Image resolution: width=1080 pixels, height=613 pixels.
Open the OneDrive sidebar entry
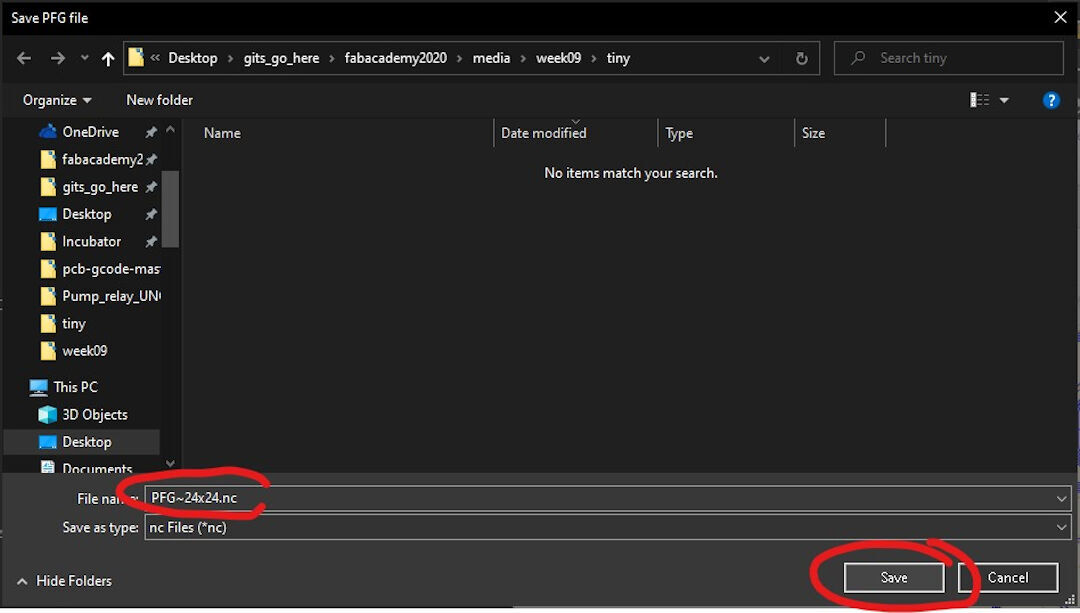click(91, 131)
